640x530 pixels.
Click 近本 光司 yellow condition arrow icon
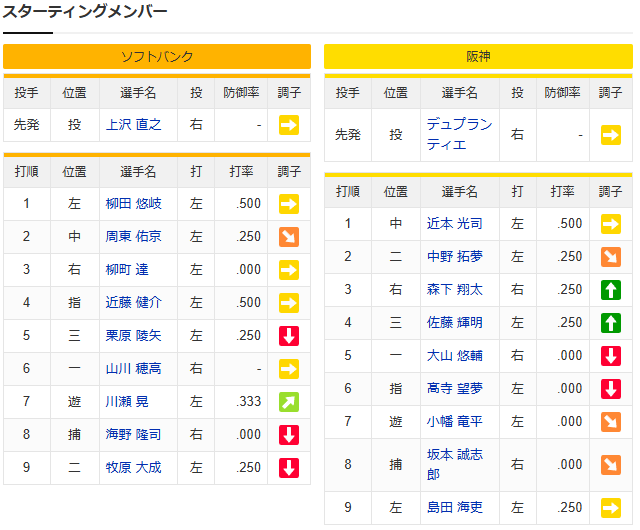611,224
